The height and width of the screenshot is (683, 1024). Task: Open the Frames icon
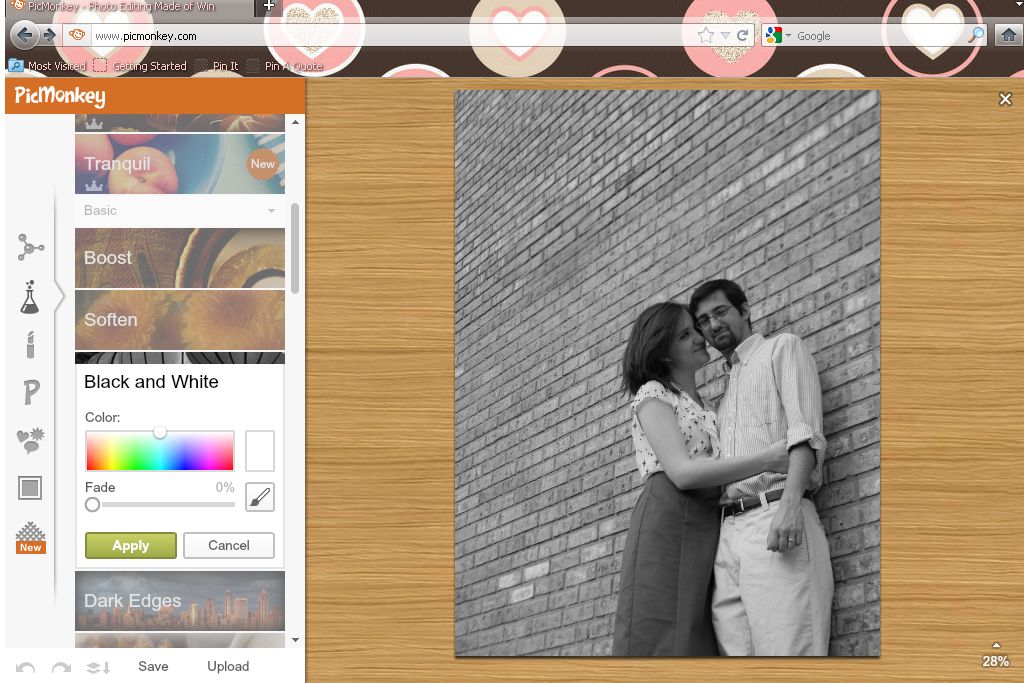click(x=30, y=488)
